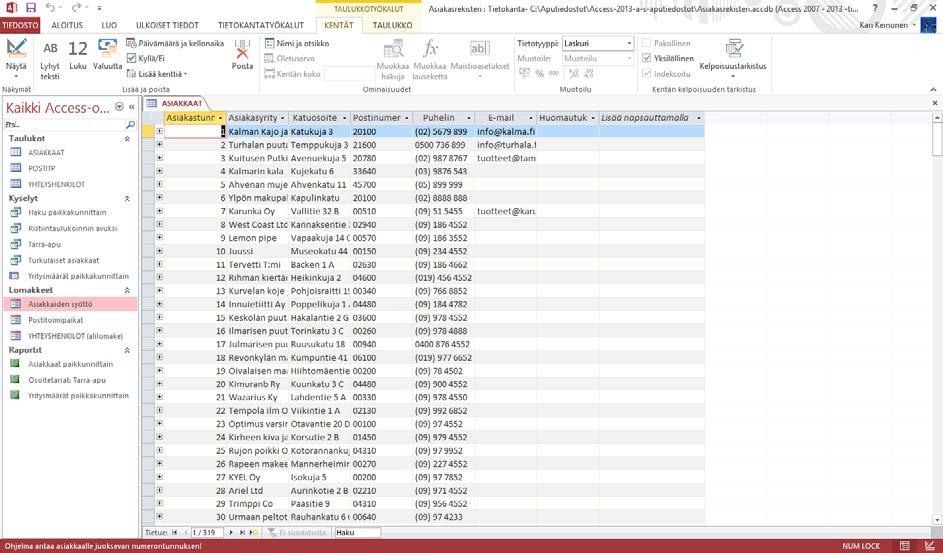Open Kari Keinonen account menu

pyautogui.click(x=888, y=25)
